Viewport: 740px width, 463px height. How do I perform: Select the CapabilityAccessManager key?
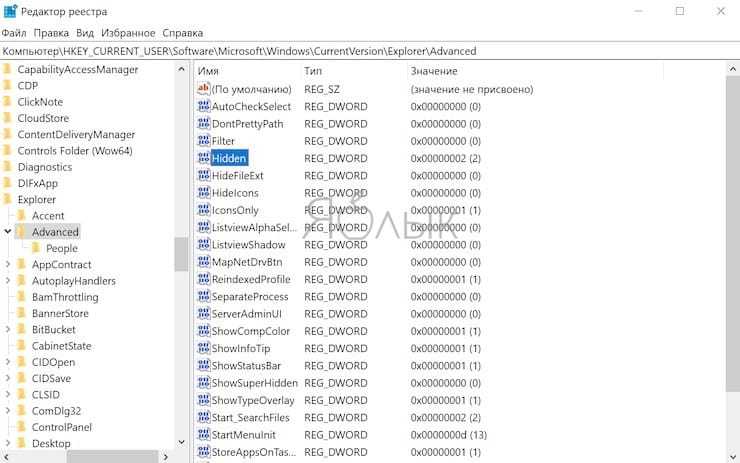click(x=78, y=69)
